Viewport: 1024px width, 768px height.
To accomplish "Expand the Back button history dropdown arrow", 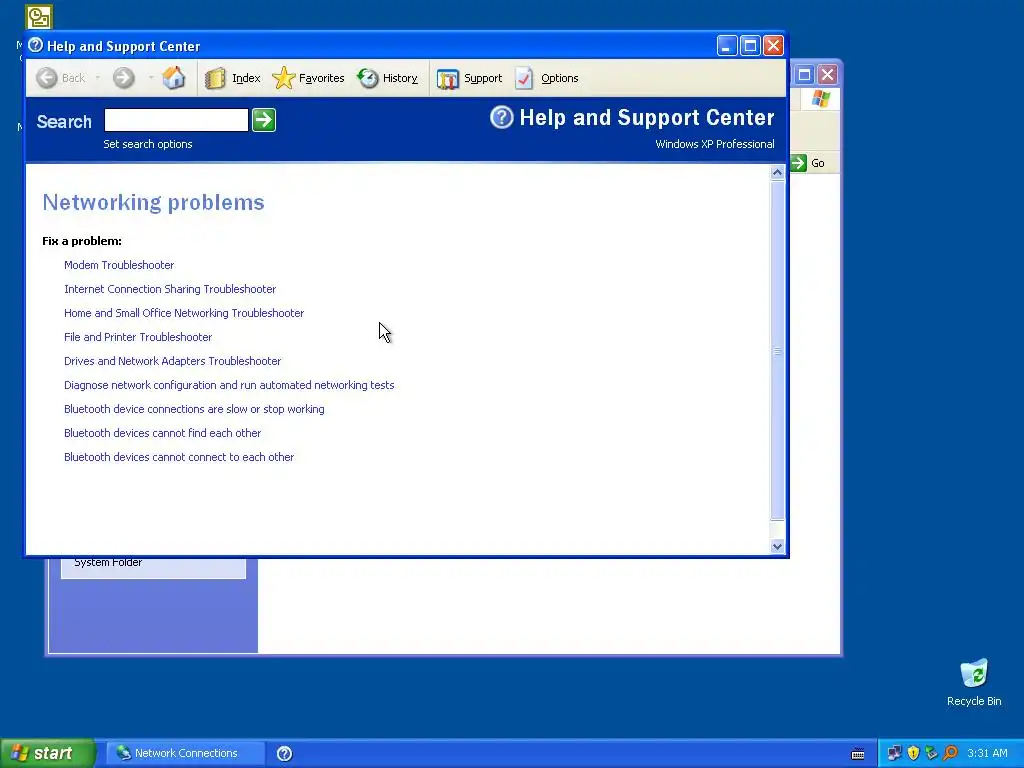I will click(x=97, y=78).
